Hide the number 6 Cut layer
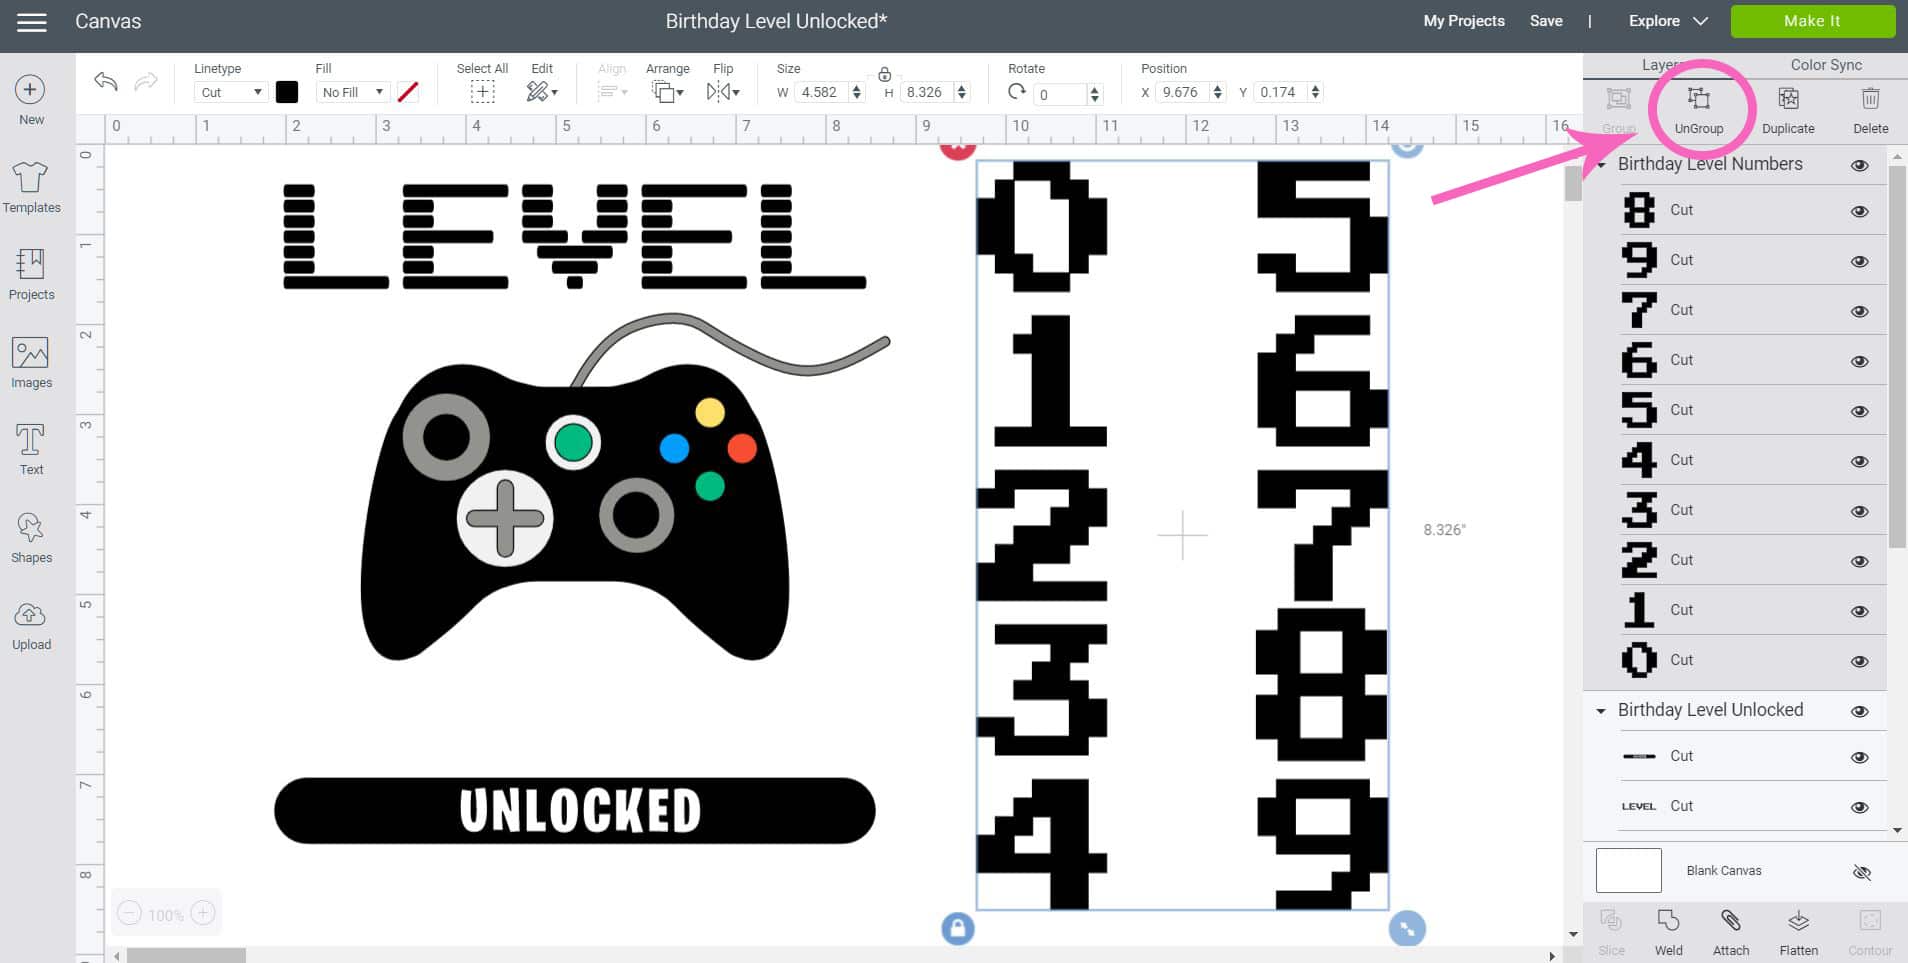The height and width of the screenshot is (963, 1908). 1860,361
